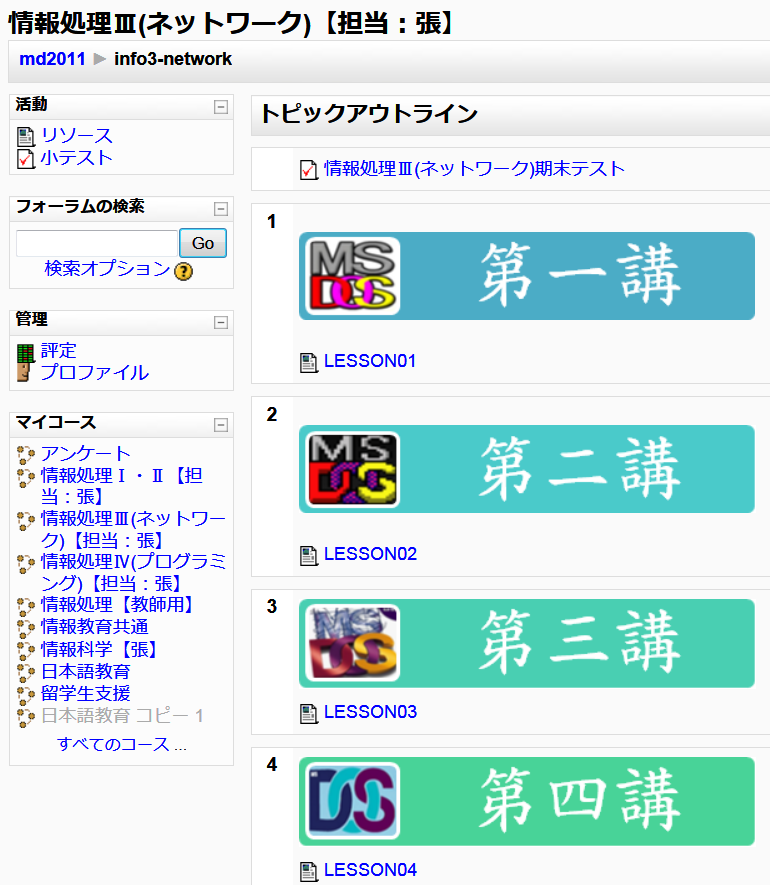
Task: Open 情報処理Ⅰ・Ⅱ【担当：張】 course link
Action: coord(121,486)
